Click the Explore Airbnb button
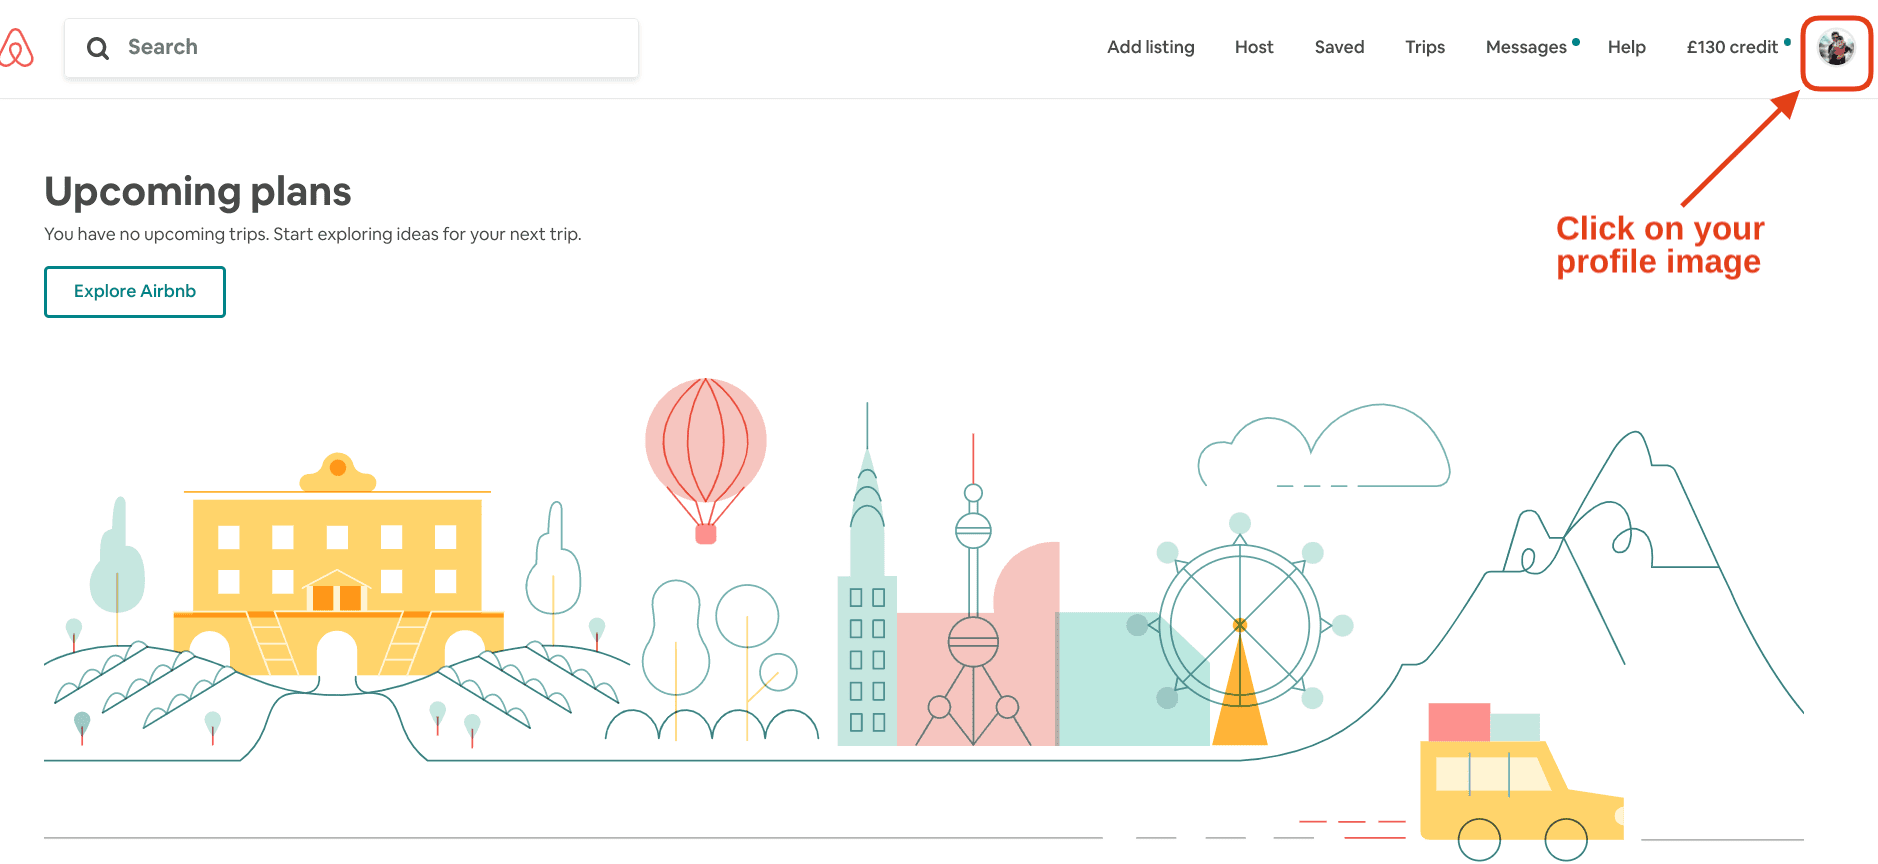The height and width of the screenshot is (864, 1878). pyautogui.click(x=135, y=291)
